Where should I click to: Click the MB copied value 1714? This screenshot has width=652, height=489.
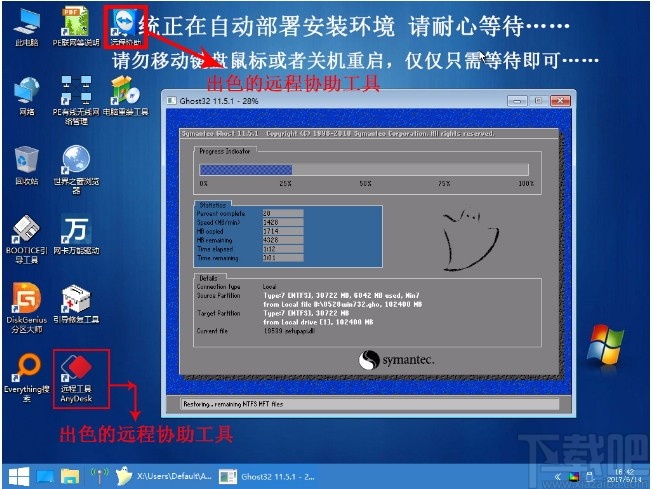283,231
